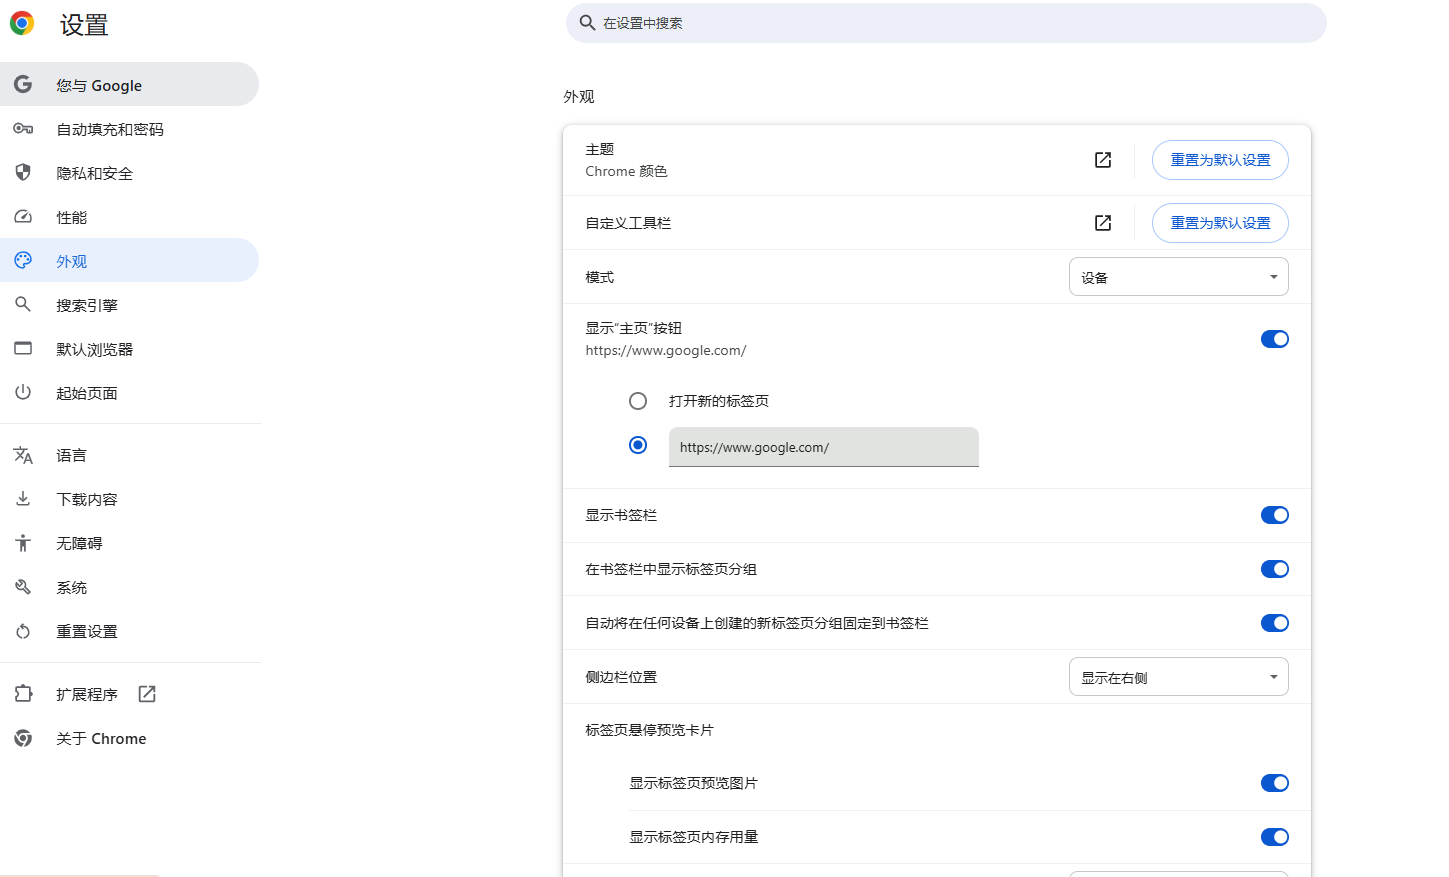
Task: Click 重置为默认设置 button for 自定义工具栏
Action: coord(1220,223)
